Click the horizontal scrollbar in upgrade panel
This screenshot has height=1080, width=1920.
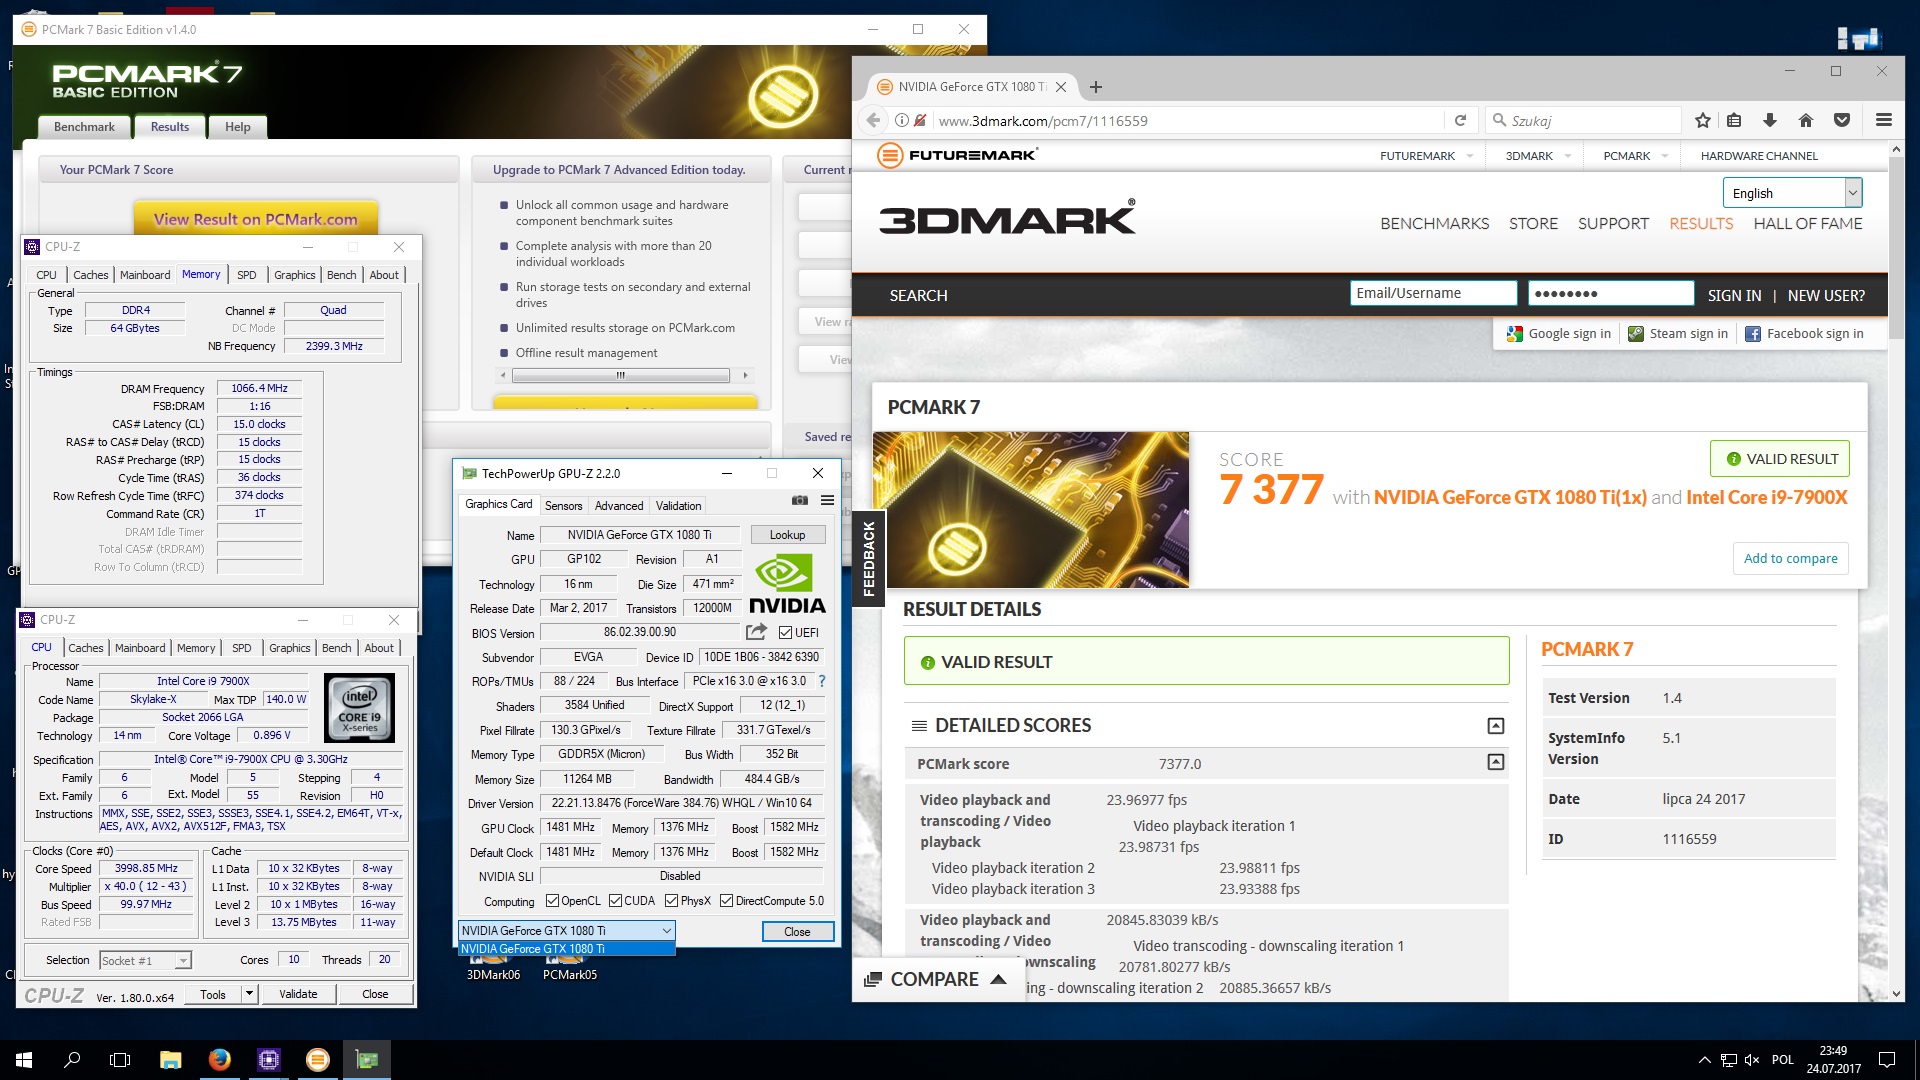pos(621,376)
